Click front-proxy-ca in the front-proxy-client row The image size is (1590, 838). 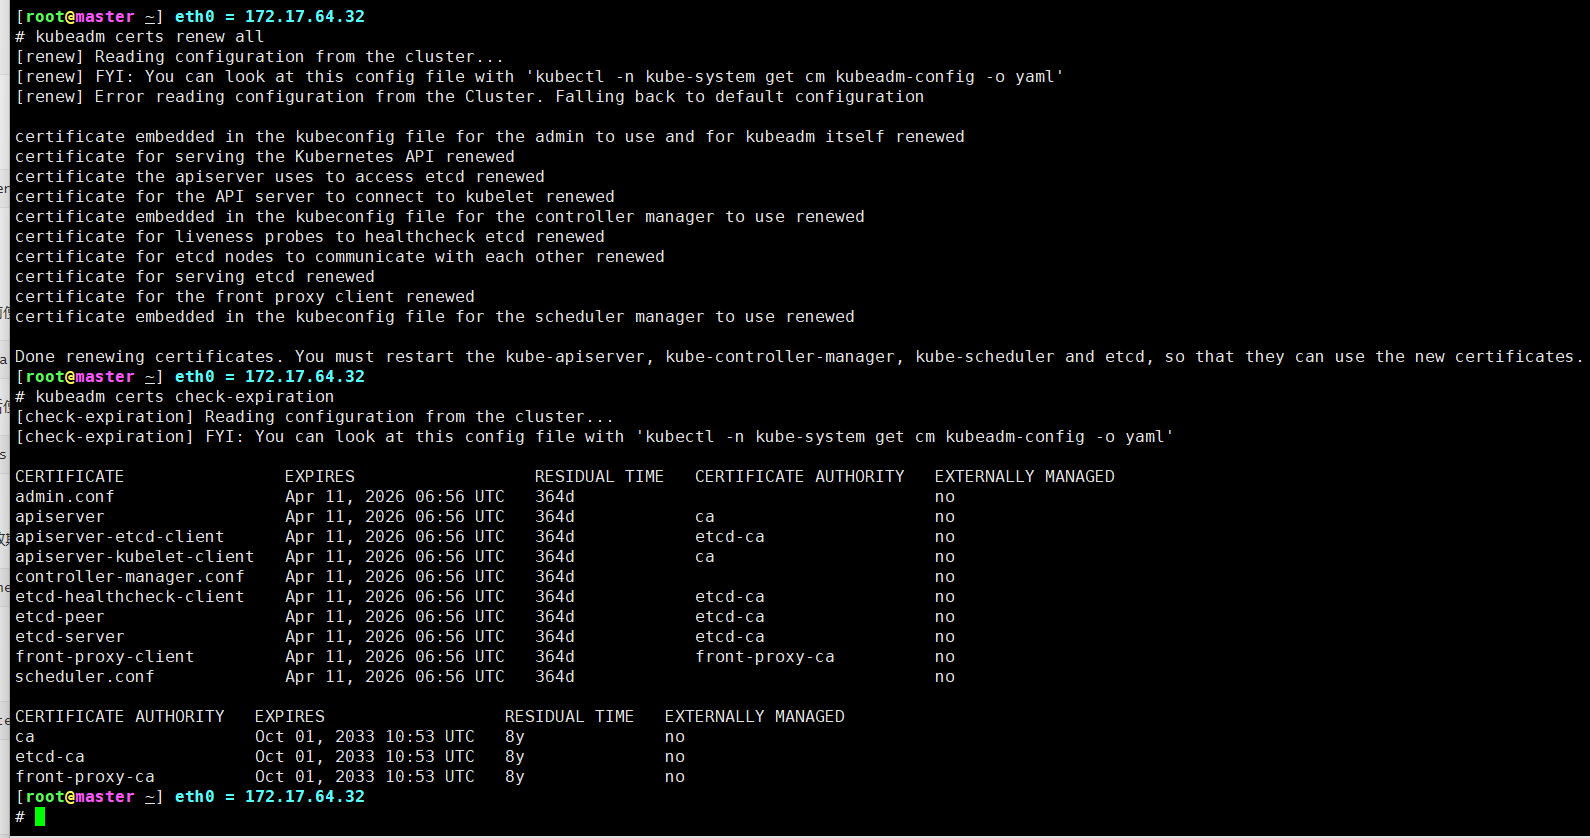[765, 657]
